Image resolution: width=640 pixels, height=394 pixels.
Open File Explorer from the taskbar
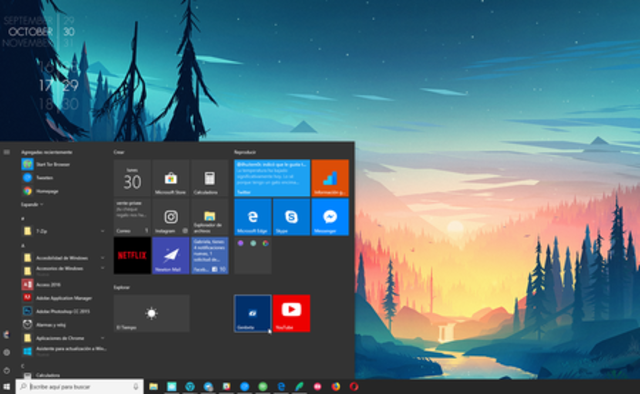point(153,386)
